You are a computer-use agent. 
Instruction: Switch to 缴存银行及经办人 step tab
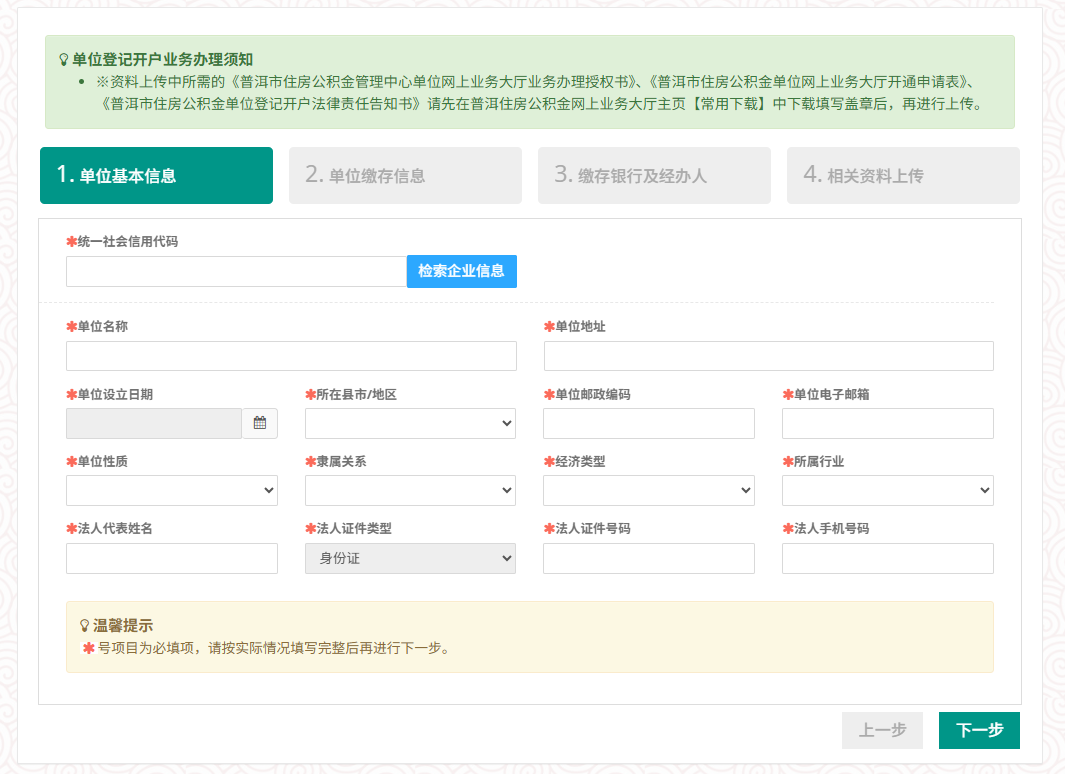pos(654,176)
